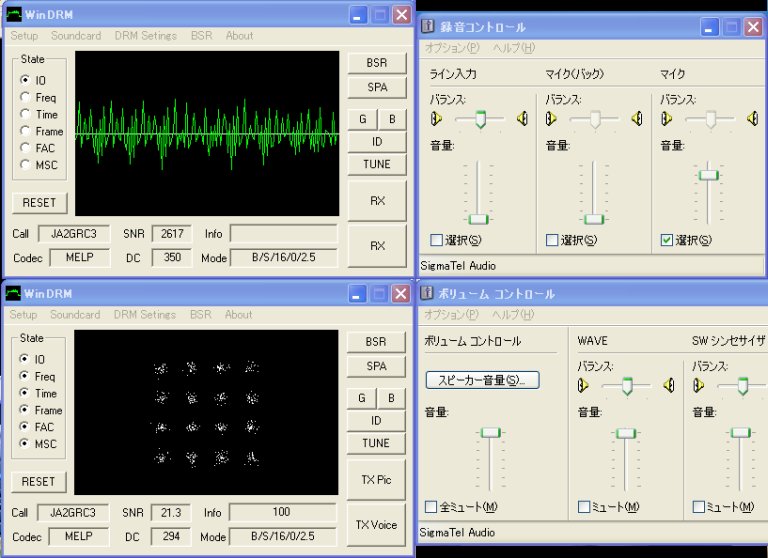The image size is (768, 558).
Task: Open DRM Setings menu in upper WinDRM
Action: pyautogui.click(x=145, y=36)
